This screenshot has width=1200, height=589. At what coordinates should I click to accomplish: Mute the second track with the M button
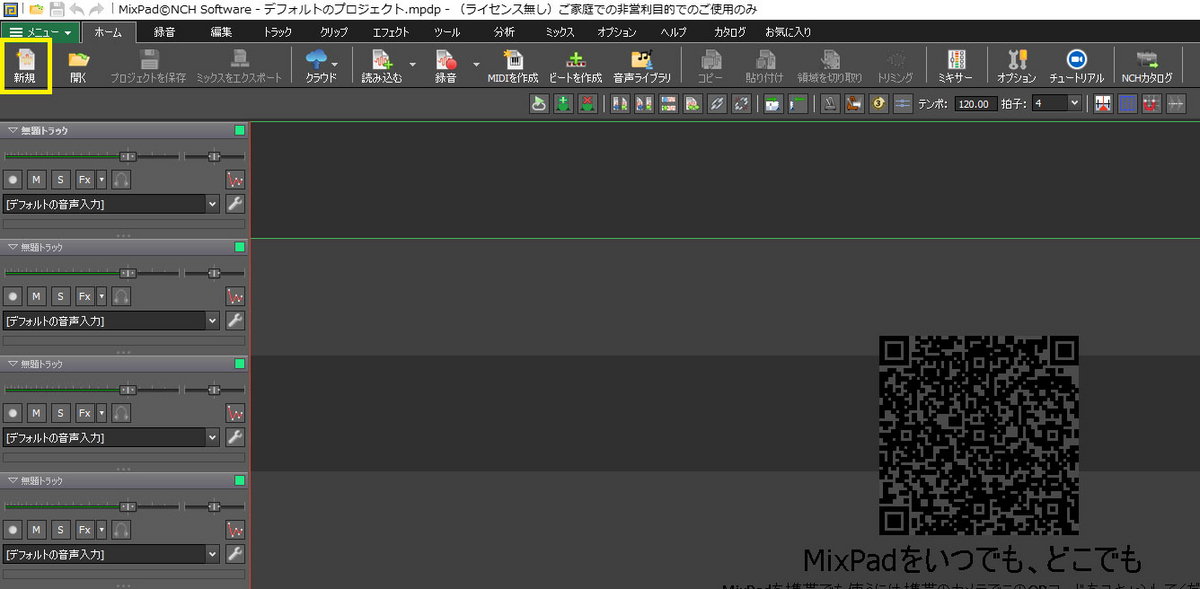[x=36, y=296]
